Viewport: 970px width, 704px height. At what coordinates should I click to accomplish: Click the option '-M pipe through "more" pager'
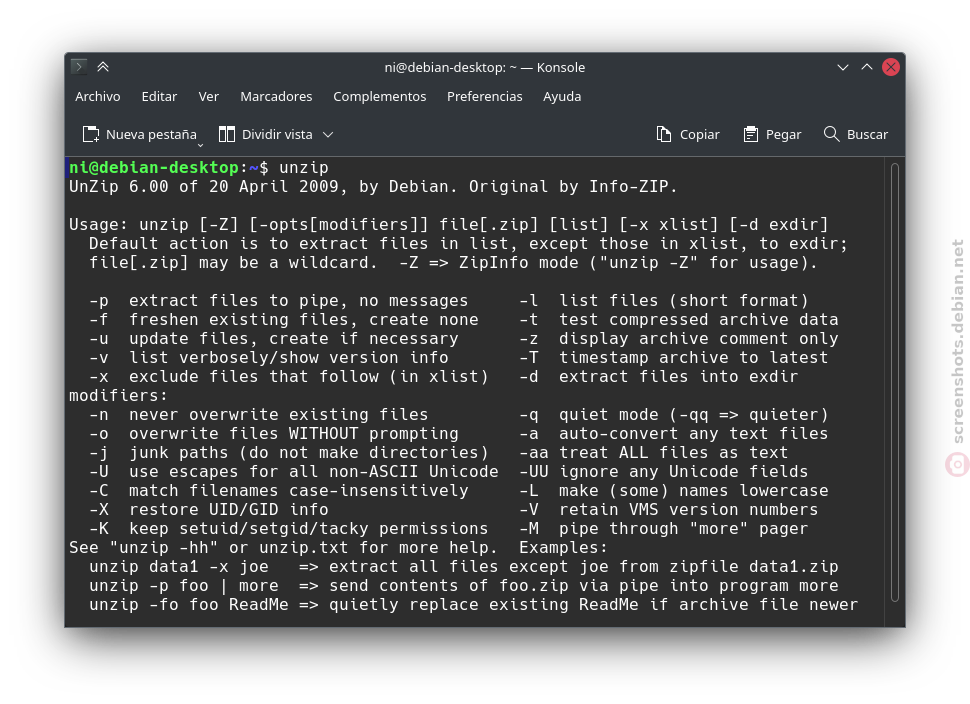coord(664,529)
